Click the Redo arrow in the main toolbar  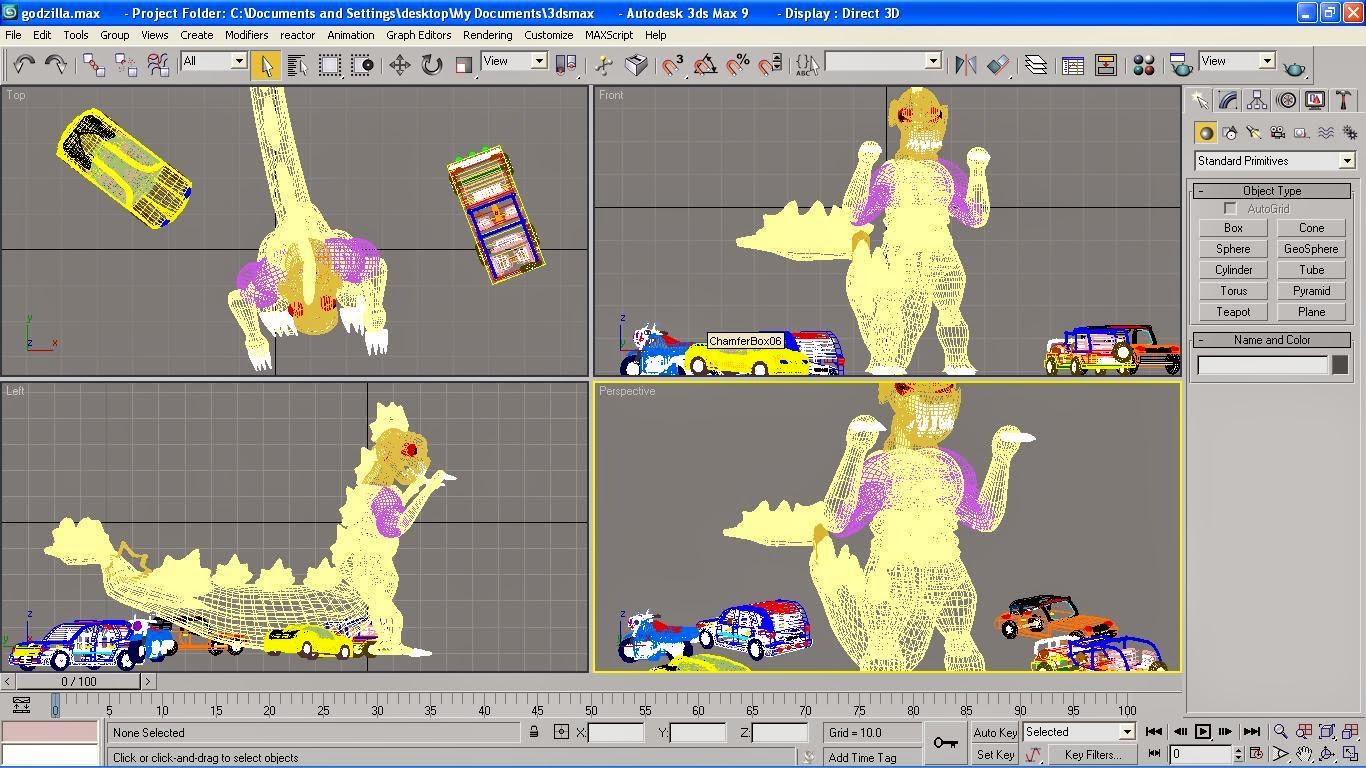[x=56, y=65]
